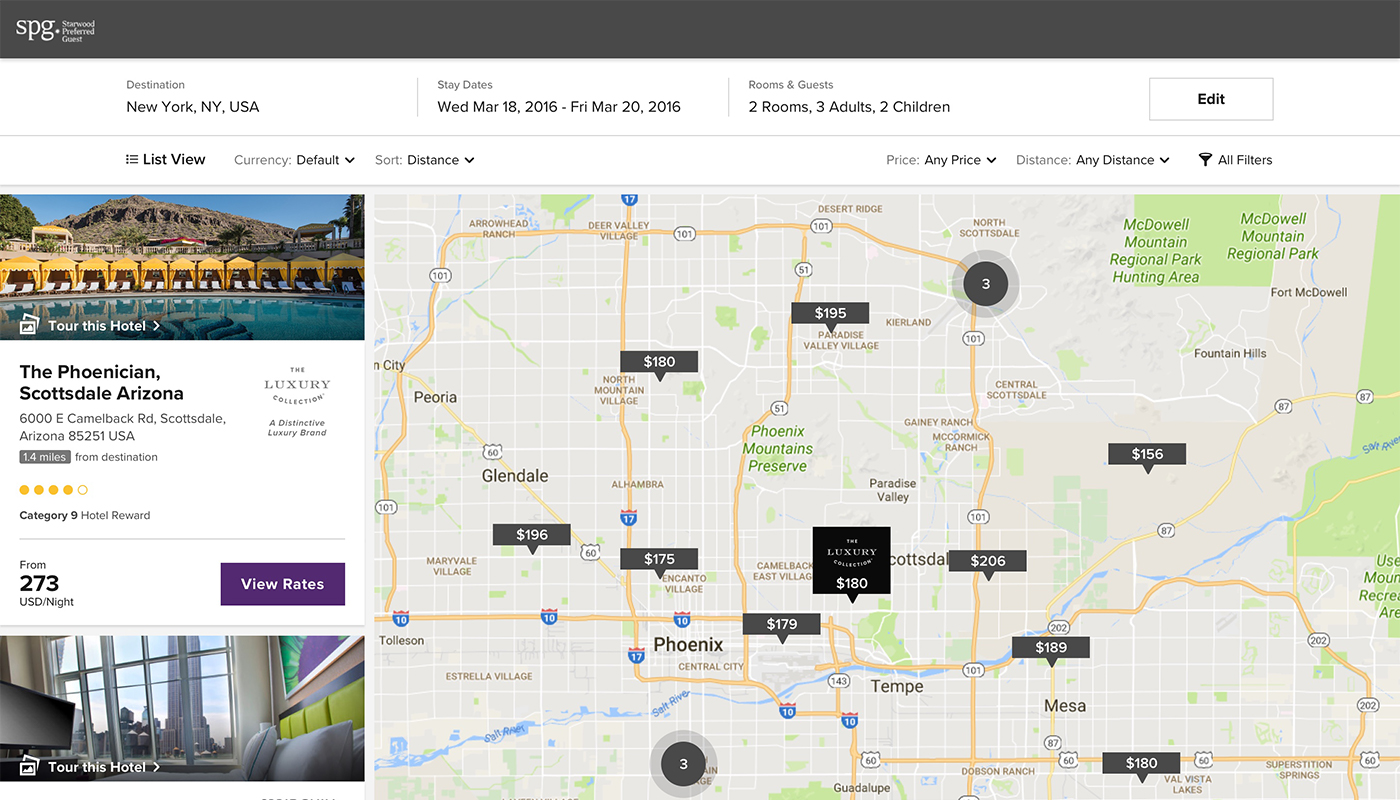Open All Filters panel
This screenshot has height=800, width=1400.
tap(1235, 160)
